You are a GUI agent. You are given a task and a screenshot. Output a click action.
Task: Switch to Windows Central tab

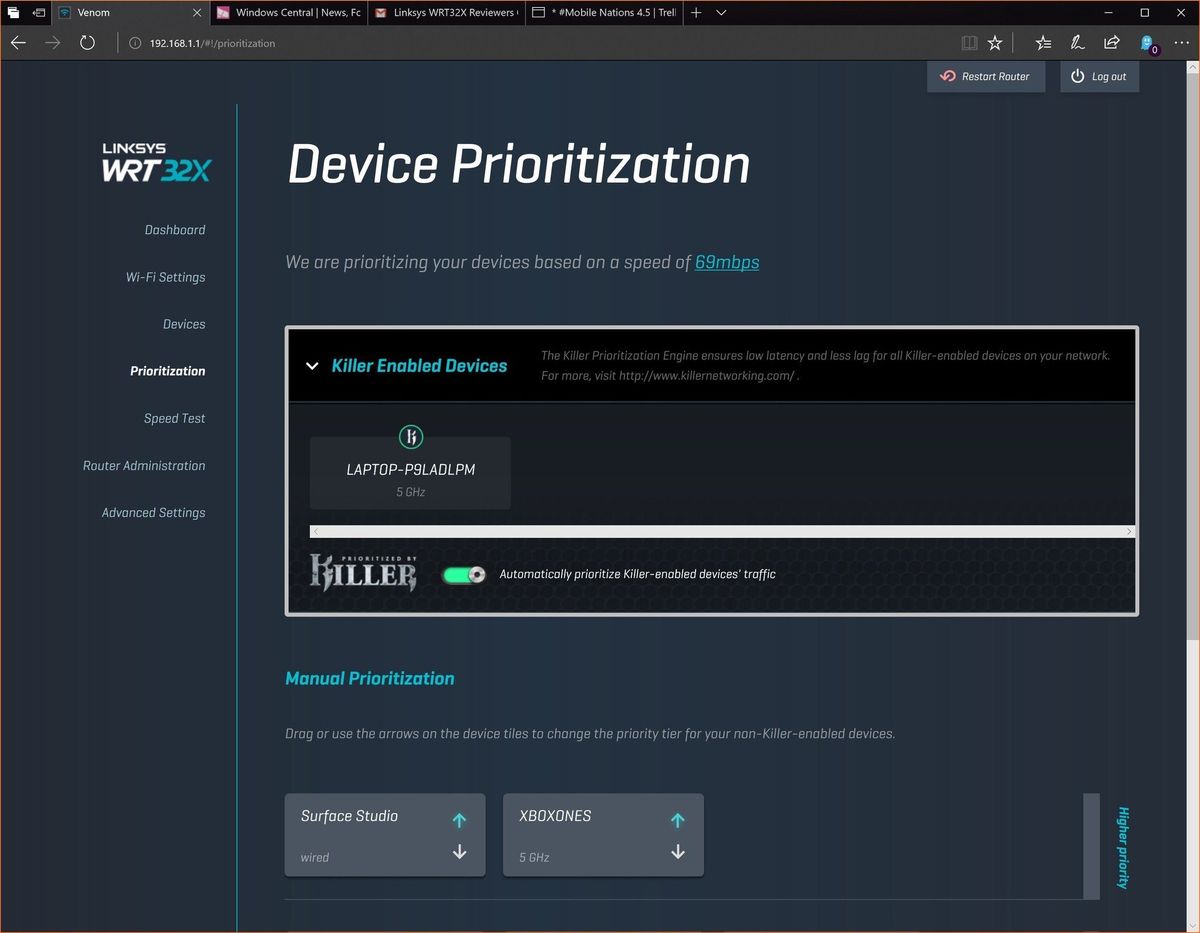(289, 13)
